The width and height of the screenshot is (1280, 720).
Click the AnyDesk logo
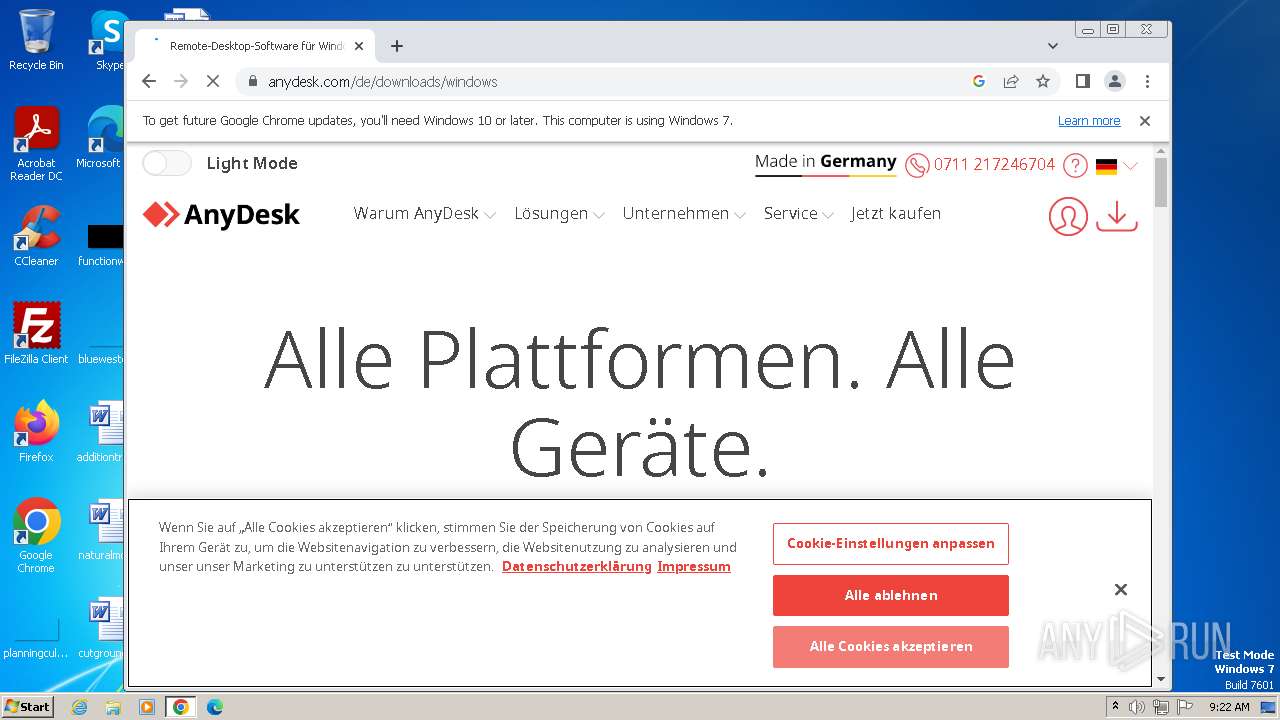coord(221,214)
